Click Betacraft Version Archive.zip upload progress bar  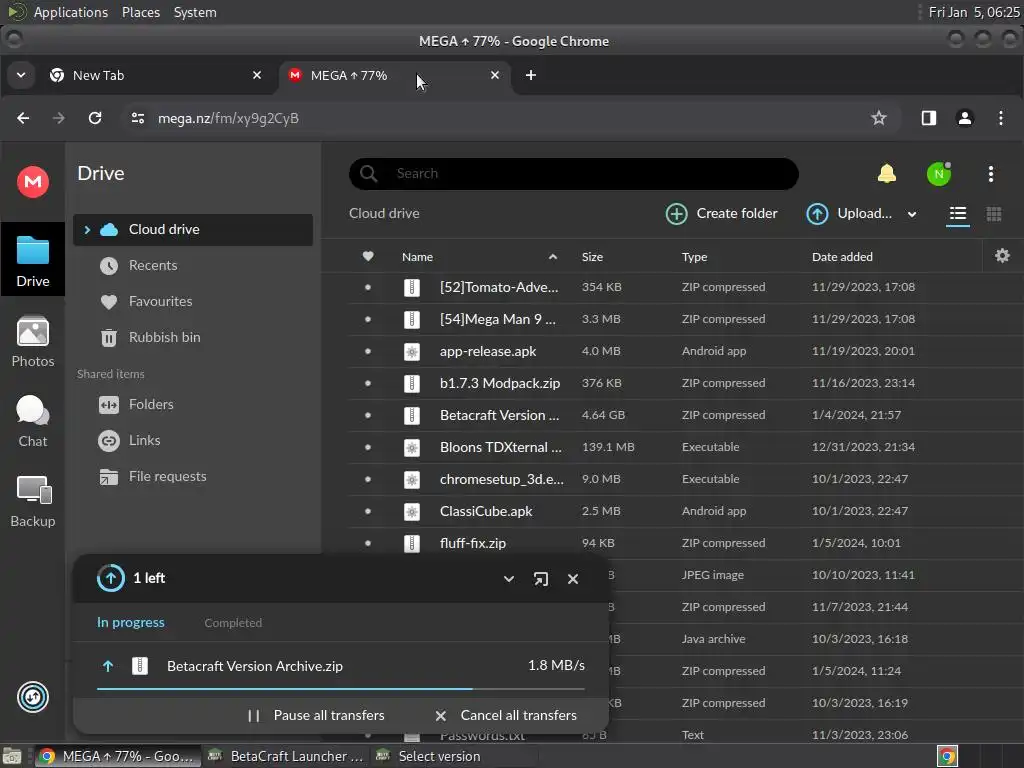[x=341, y=688]
